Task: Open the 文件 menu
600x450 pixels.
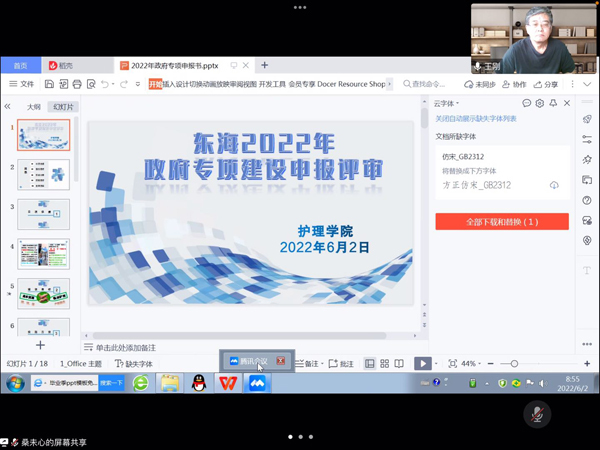Action: (x=22, y=84)
